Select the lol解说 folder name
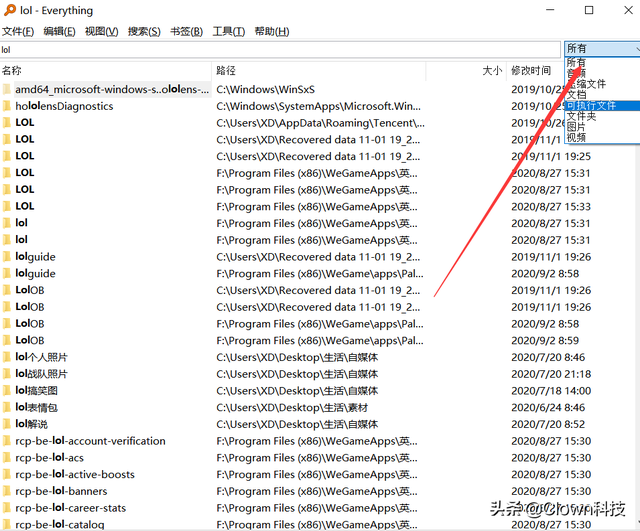Screen dimensions: 640x531 pos(31,424)
